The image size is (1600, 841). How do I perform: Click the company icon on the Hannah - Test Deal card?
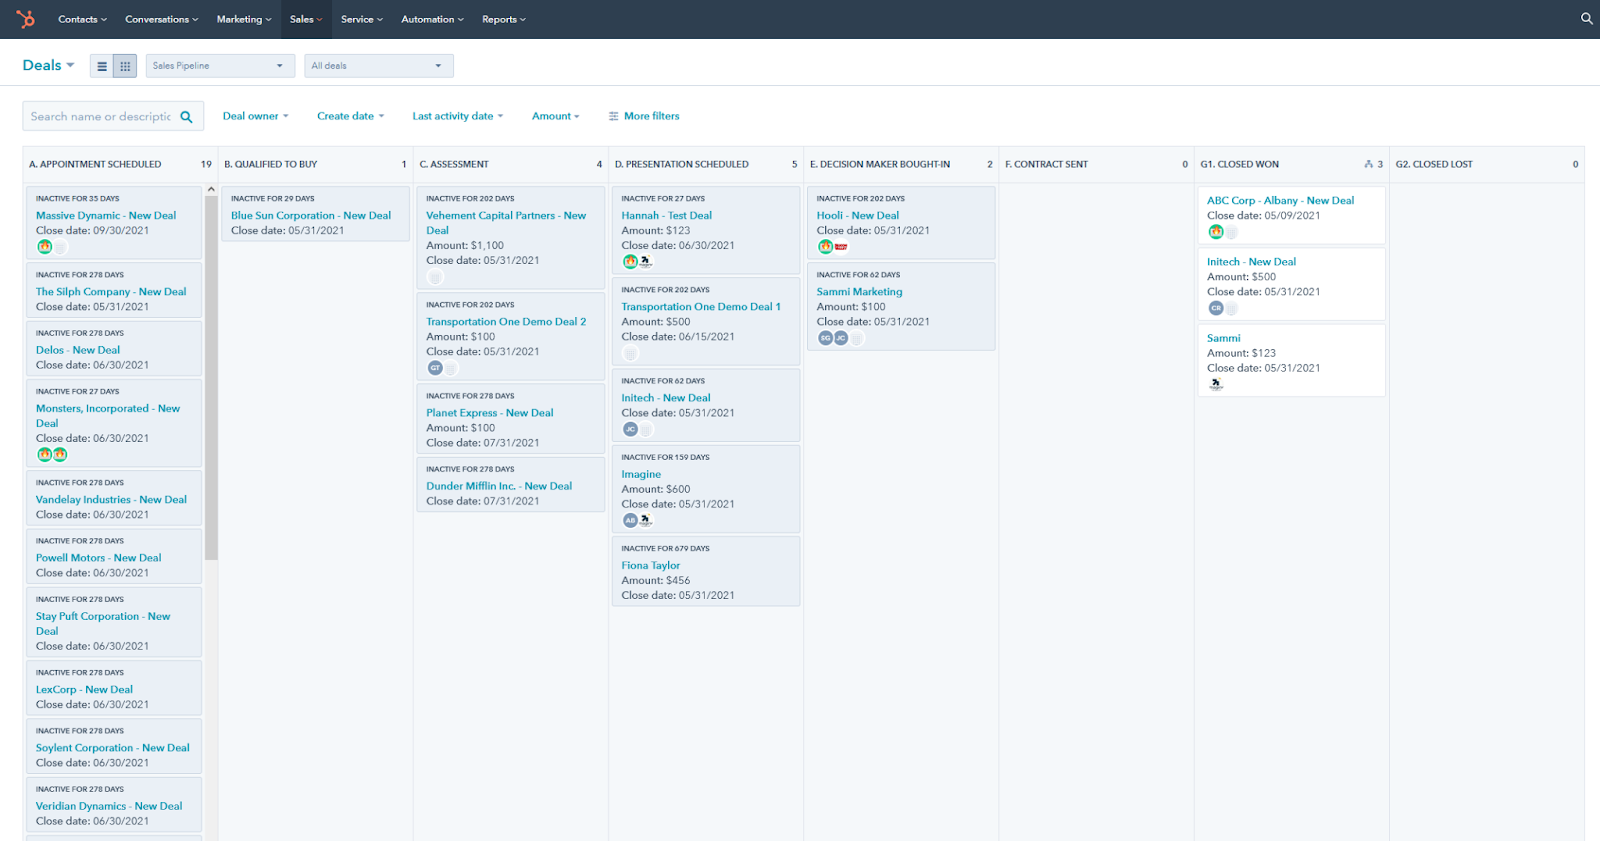point(646,262)
